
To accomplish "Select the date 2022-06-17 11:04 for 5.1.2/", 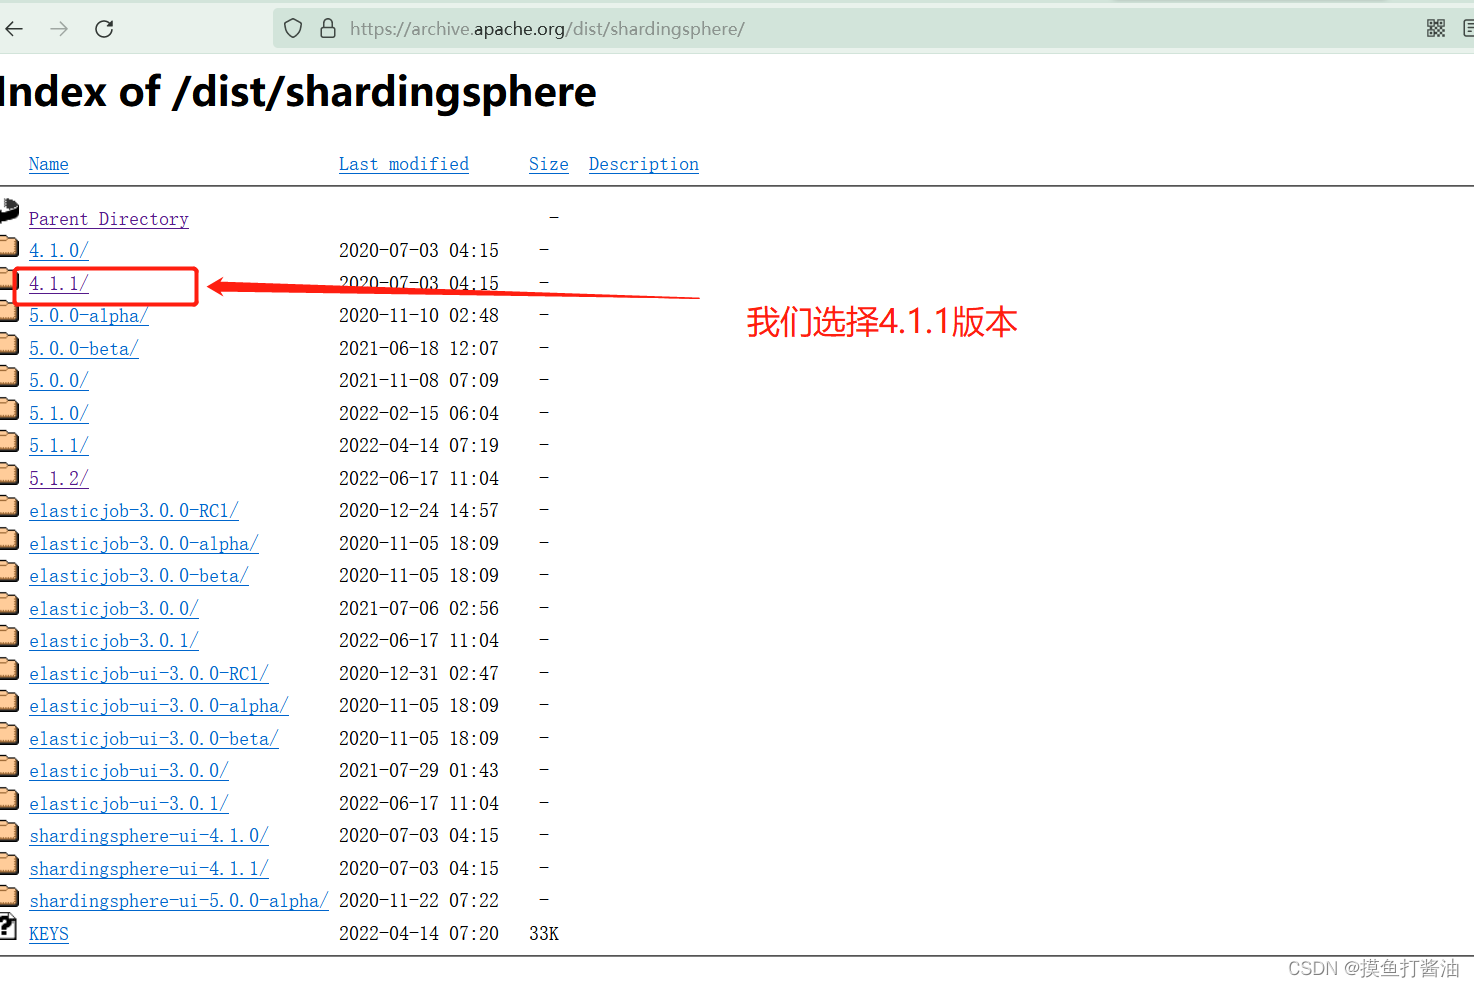I will (x=419, y=479).
